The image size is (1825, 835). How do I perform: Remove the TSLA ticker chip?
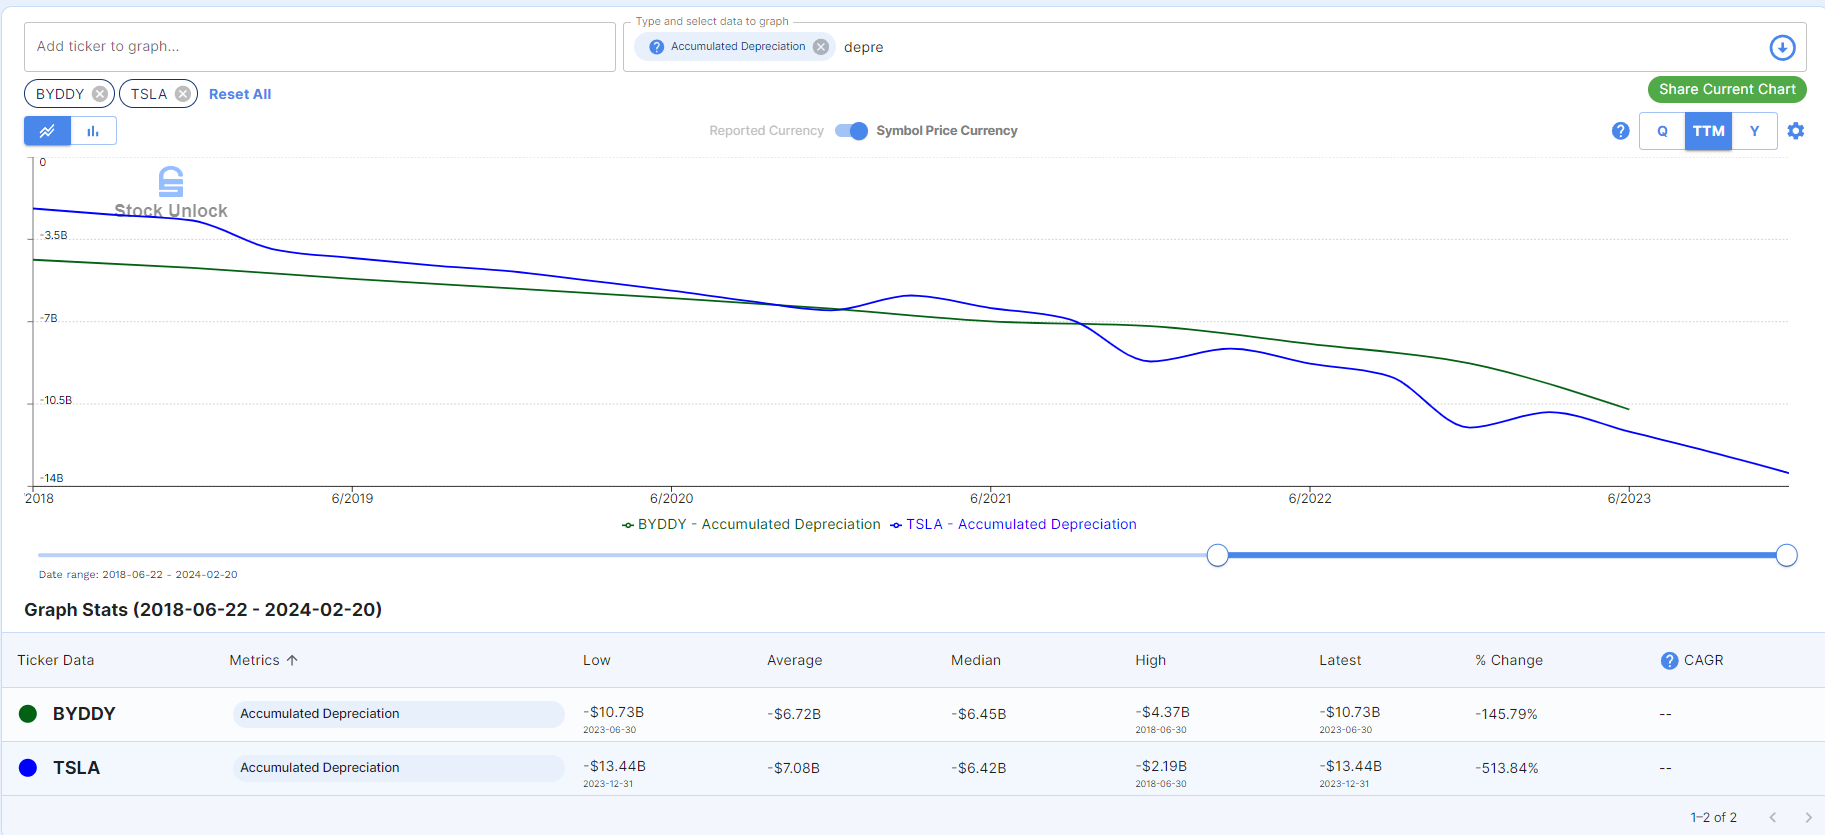[x=183, y=94]
